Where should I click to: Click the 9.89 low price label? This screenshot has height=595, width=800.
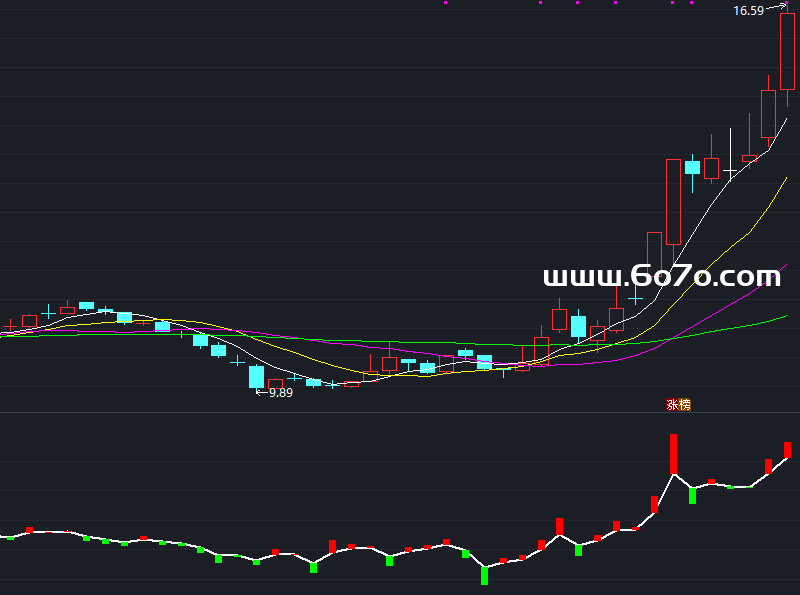pyautogui.click(x=281, y=393)
